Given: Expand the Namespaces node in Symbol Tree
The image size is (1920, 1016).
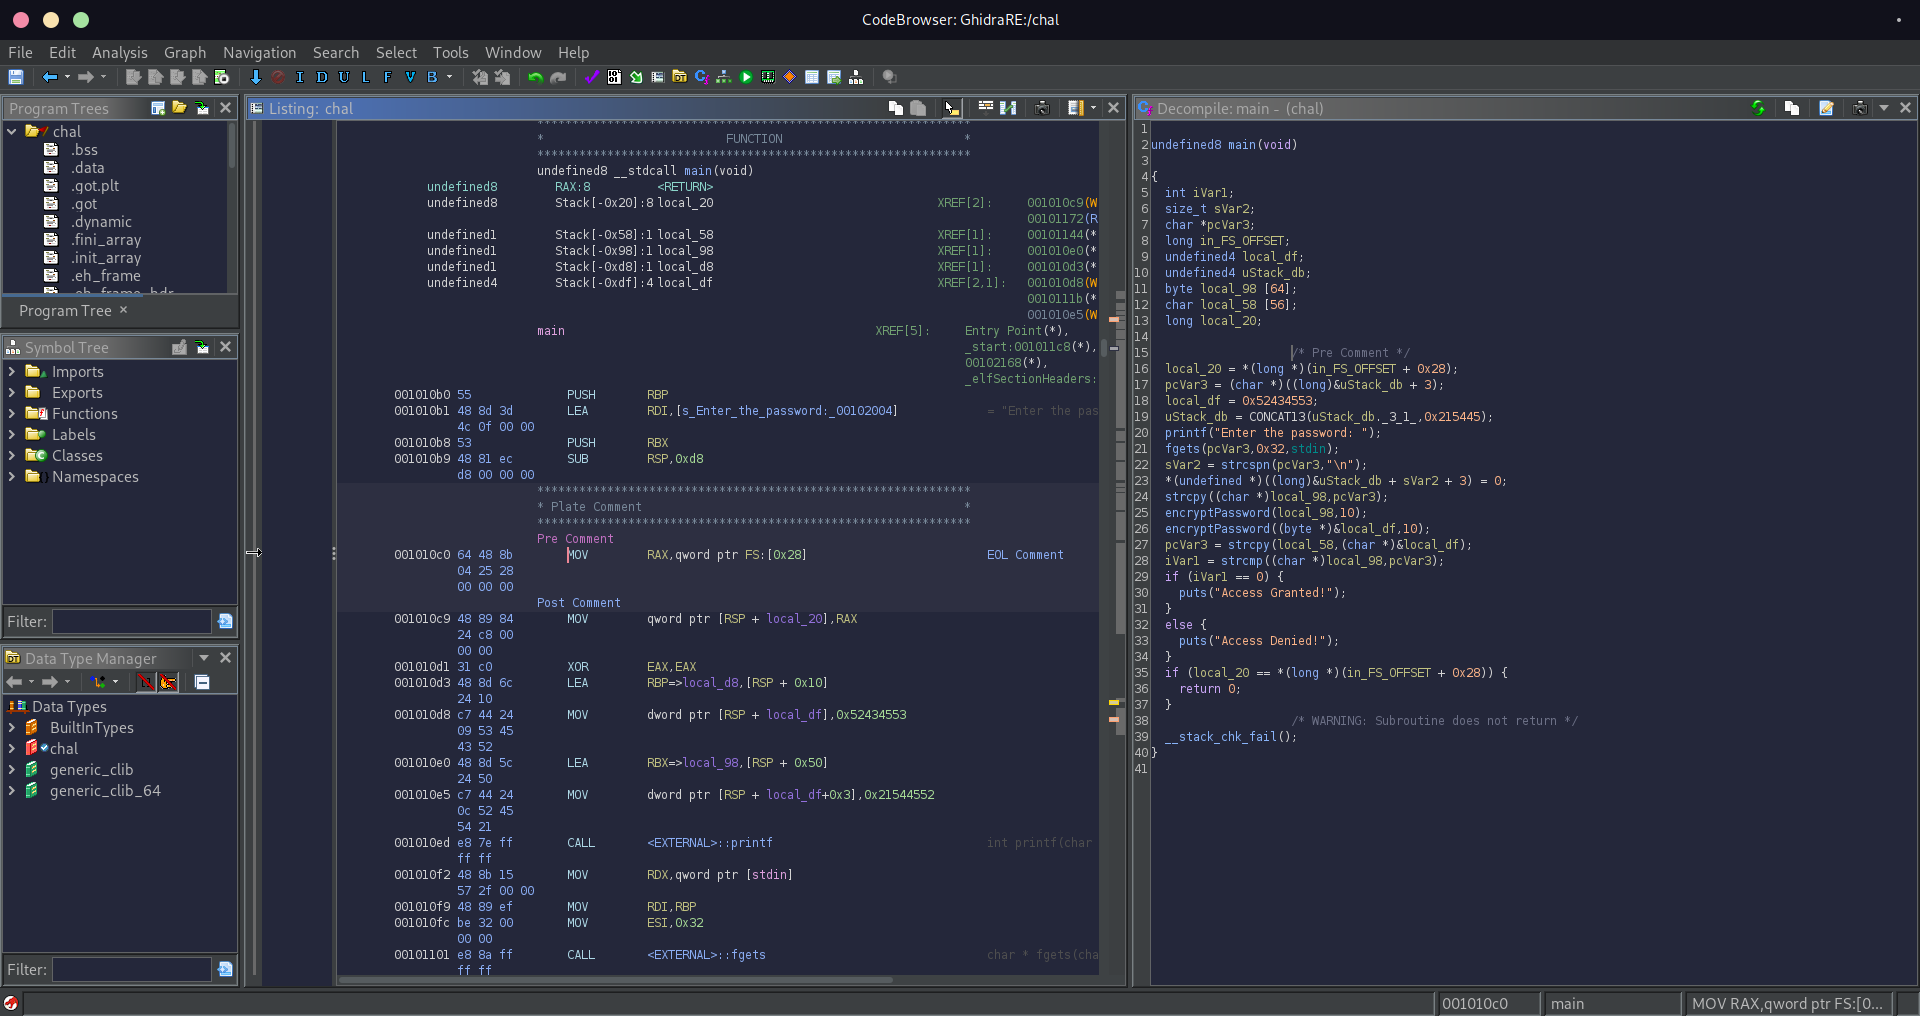Looking at the screenshot, I should pyautogui.click(x=12, y=477).
